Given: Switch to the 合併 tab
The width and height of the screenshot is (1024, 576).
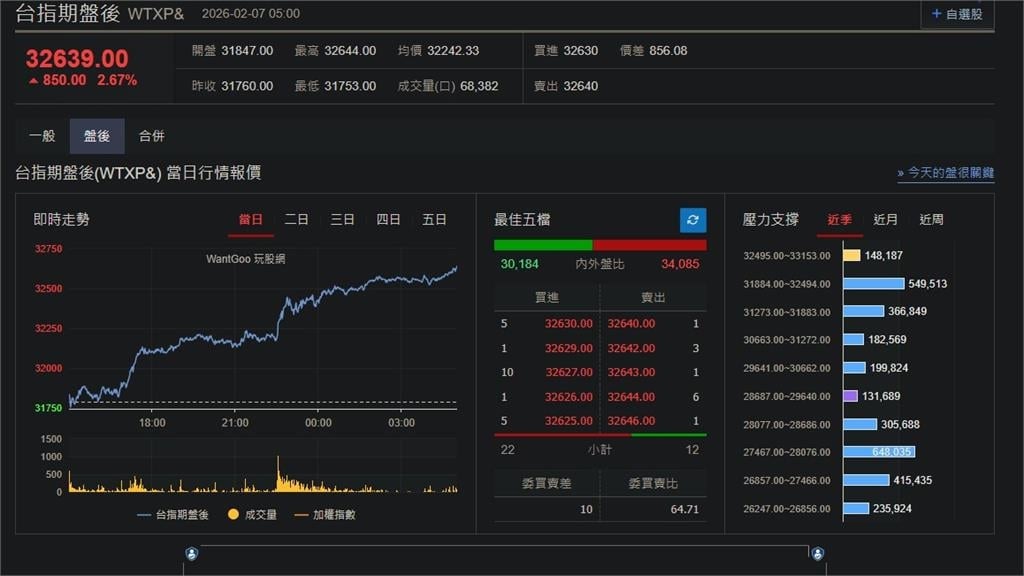Looking at the screenshot, I should tap(152, 135).
